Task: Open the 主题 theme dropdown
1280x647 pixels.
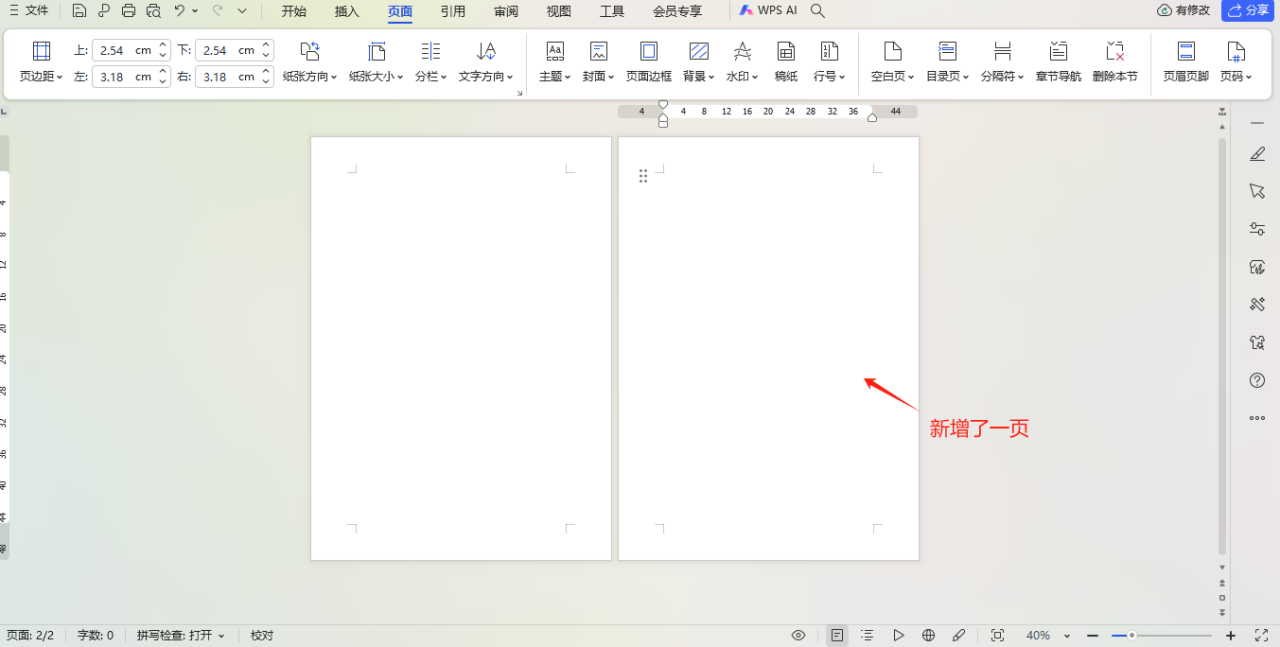Action: click(555, 62)
